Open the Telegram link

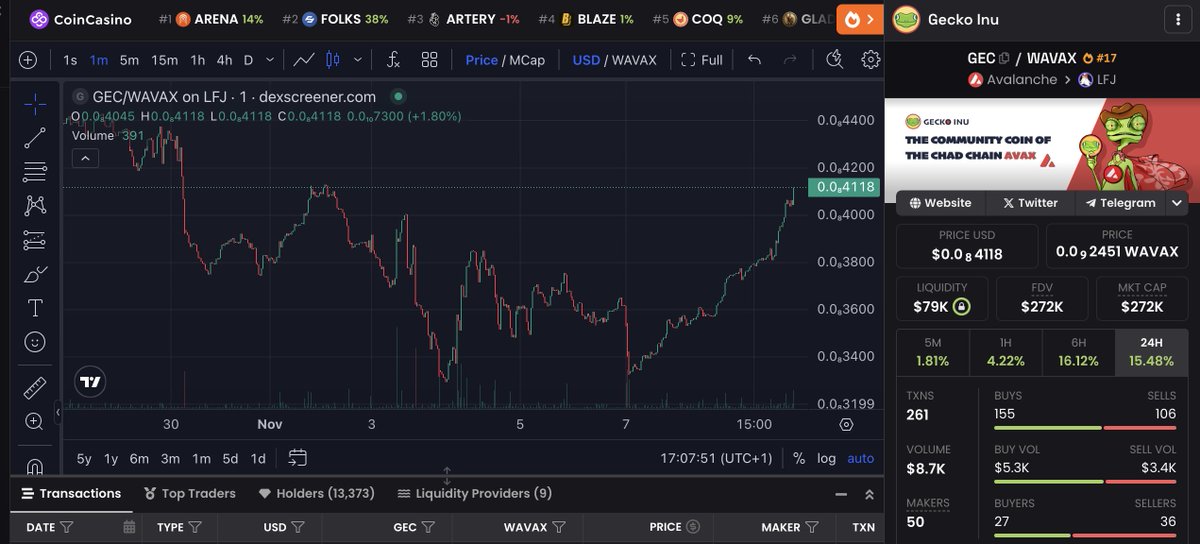1120,203
